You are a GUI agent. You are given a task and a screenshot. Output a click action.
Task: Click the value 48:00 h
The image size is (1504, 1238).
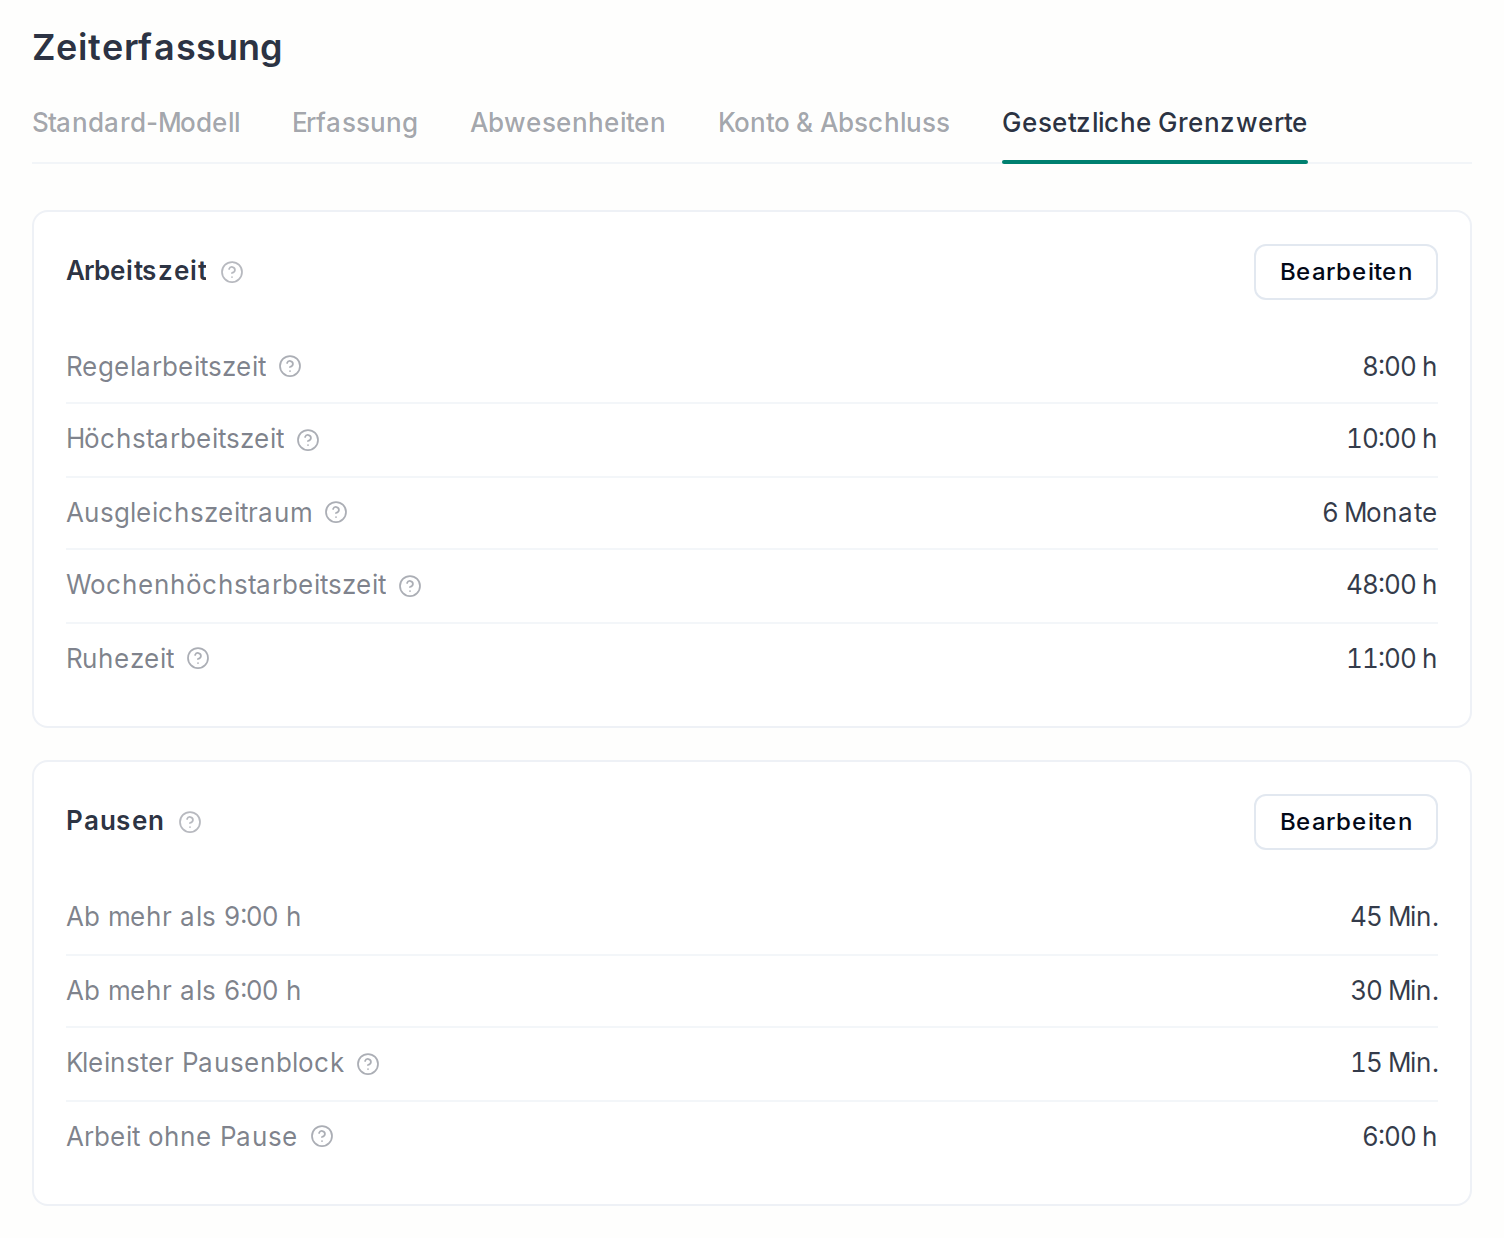(1391, 584)
